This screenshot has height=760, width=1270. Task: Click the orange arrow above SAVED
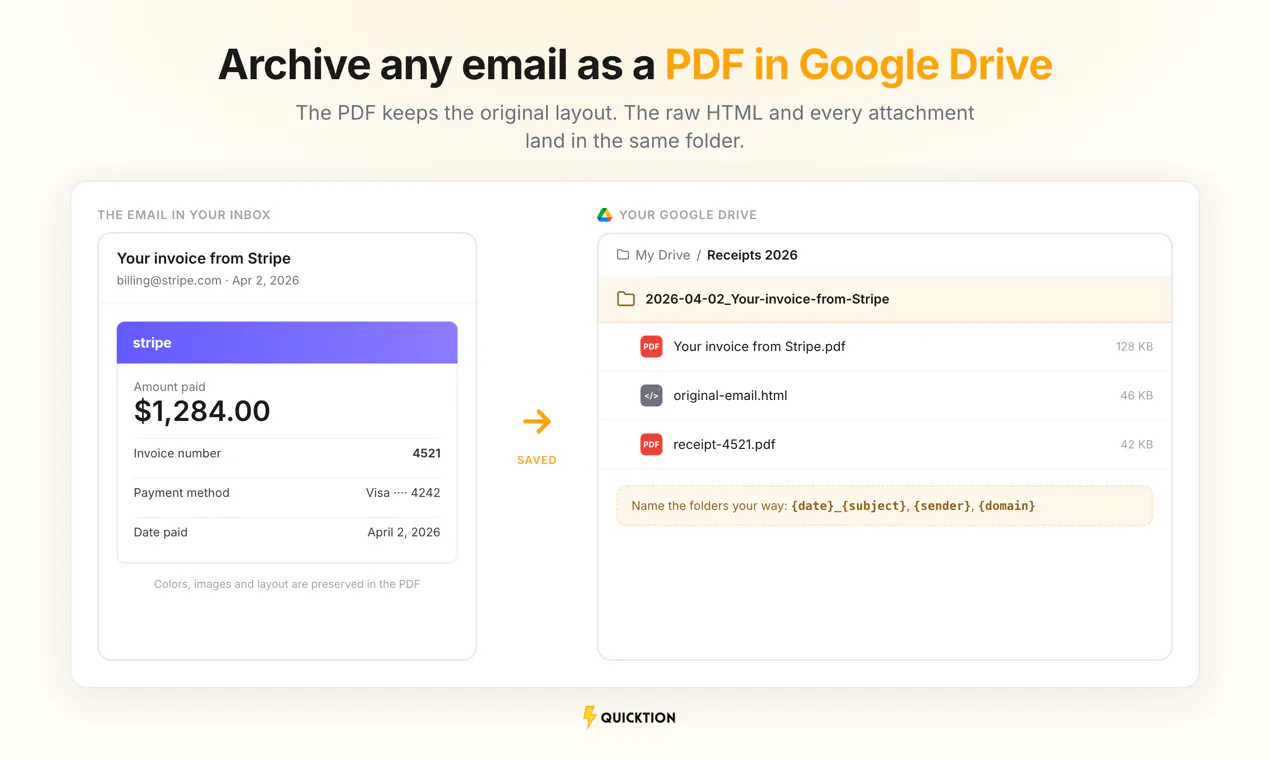click(537, 421)
